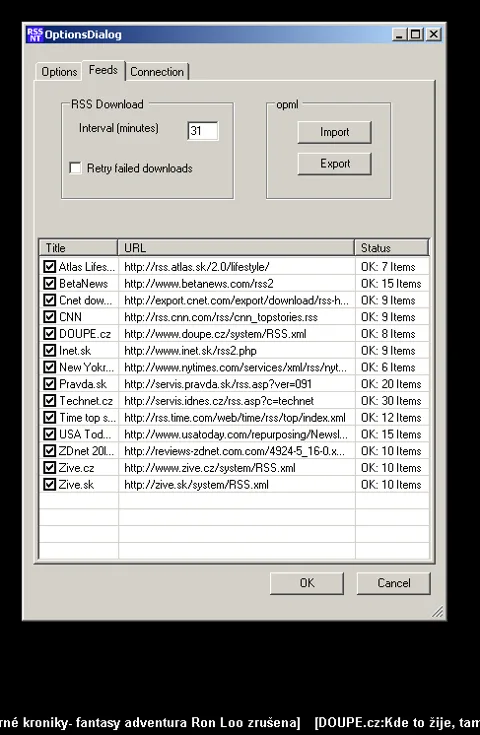Uncheck the Technet.cz feed checkbox

point(50,401)
